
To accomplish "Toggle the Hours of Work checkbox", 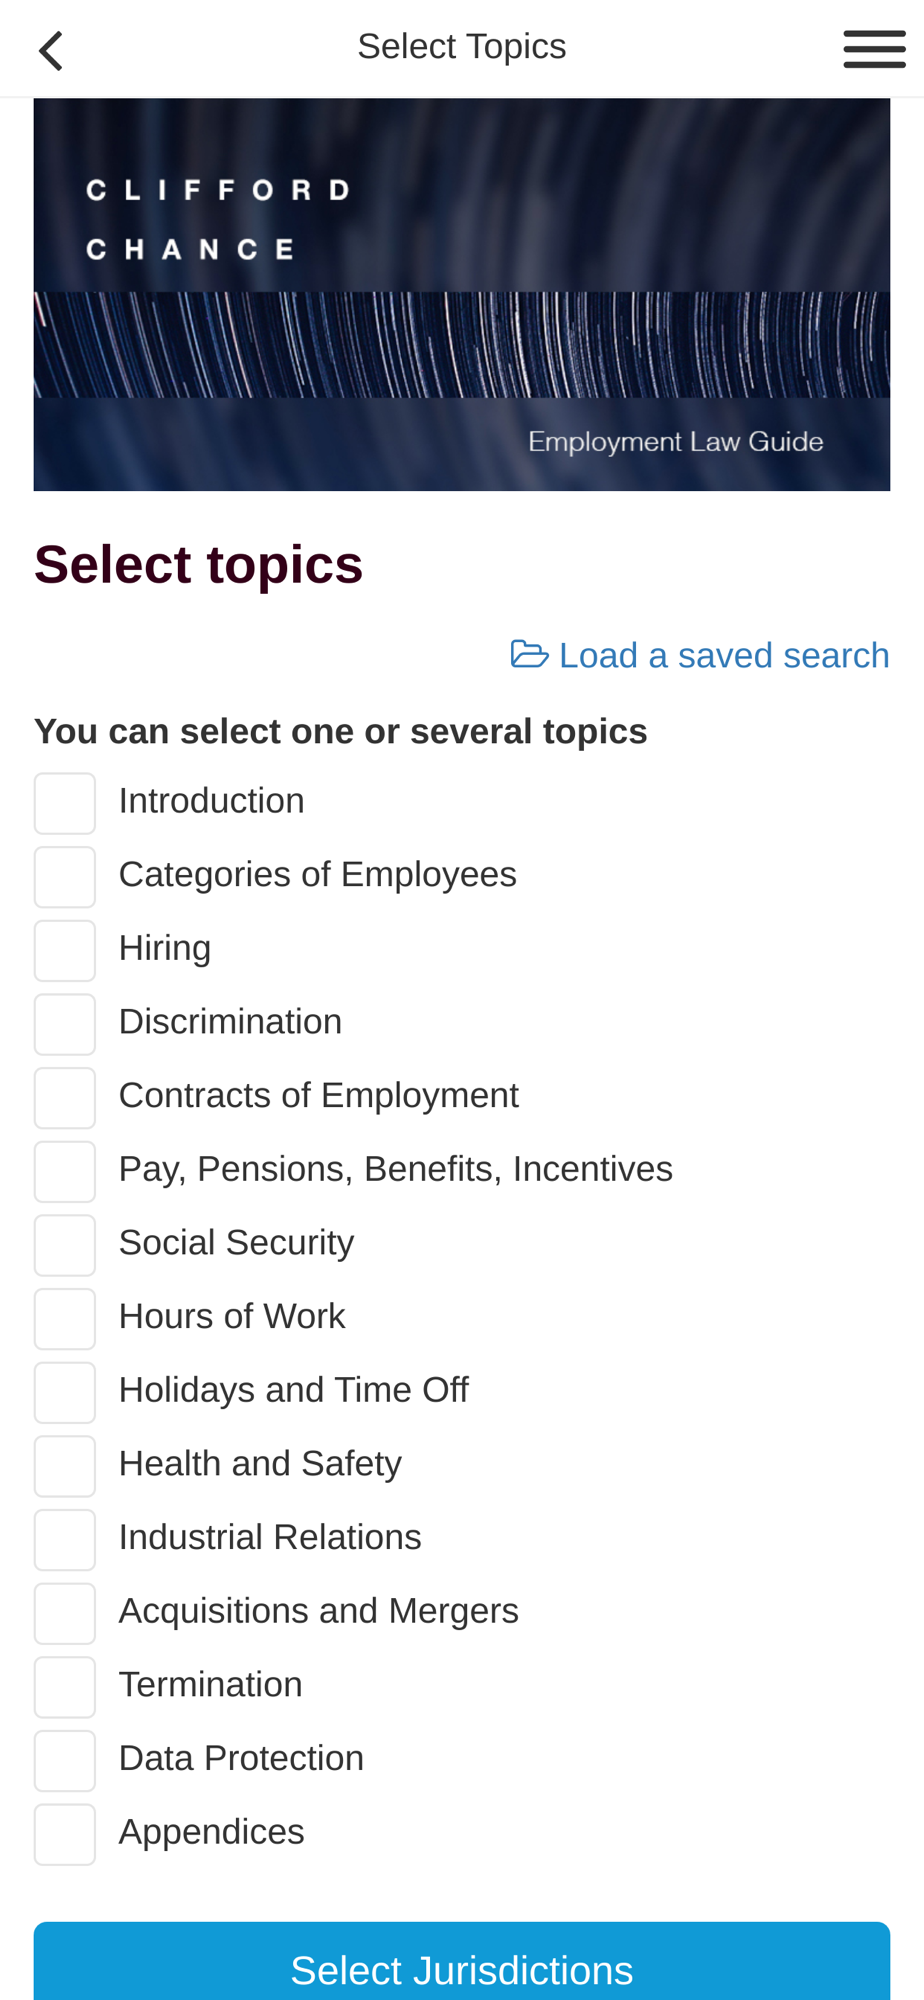I will click(65, 1319).
